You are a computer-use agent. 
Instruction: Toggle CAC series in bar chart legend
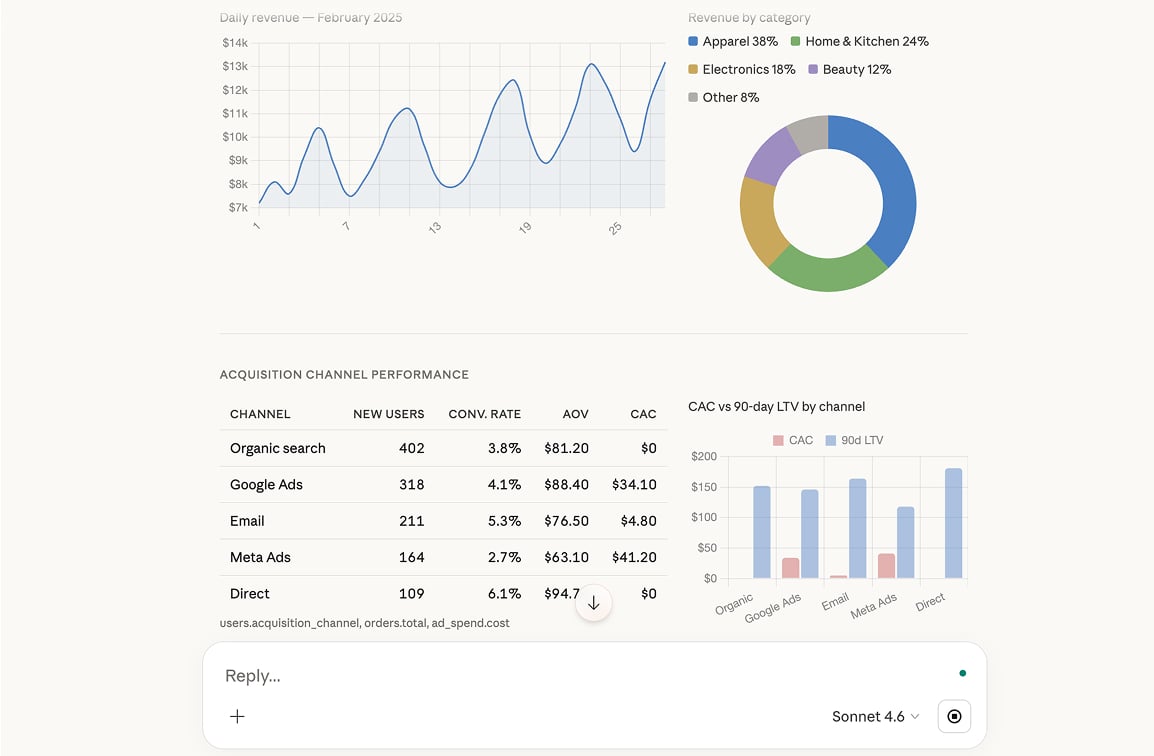click(793, 440)
